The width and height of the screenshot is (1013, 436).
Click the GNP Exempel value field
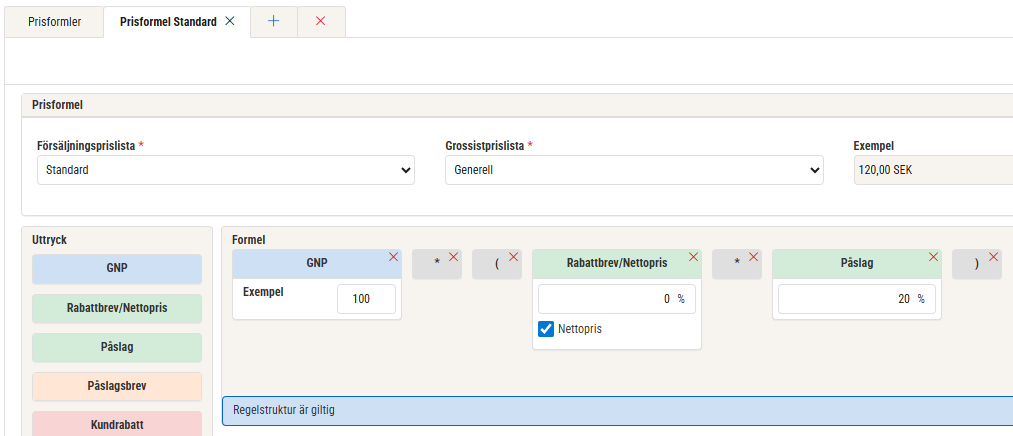tap(366, 299)
